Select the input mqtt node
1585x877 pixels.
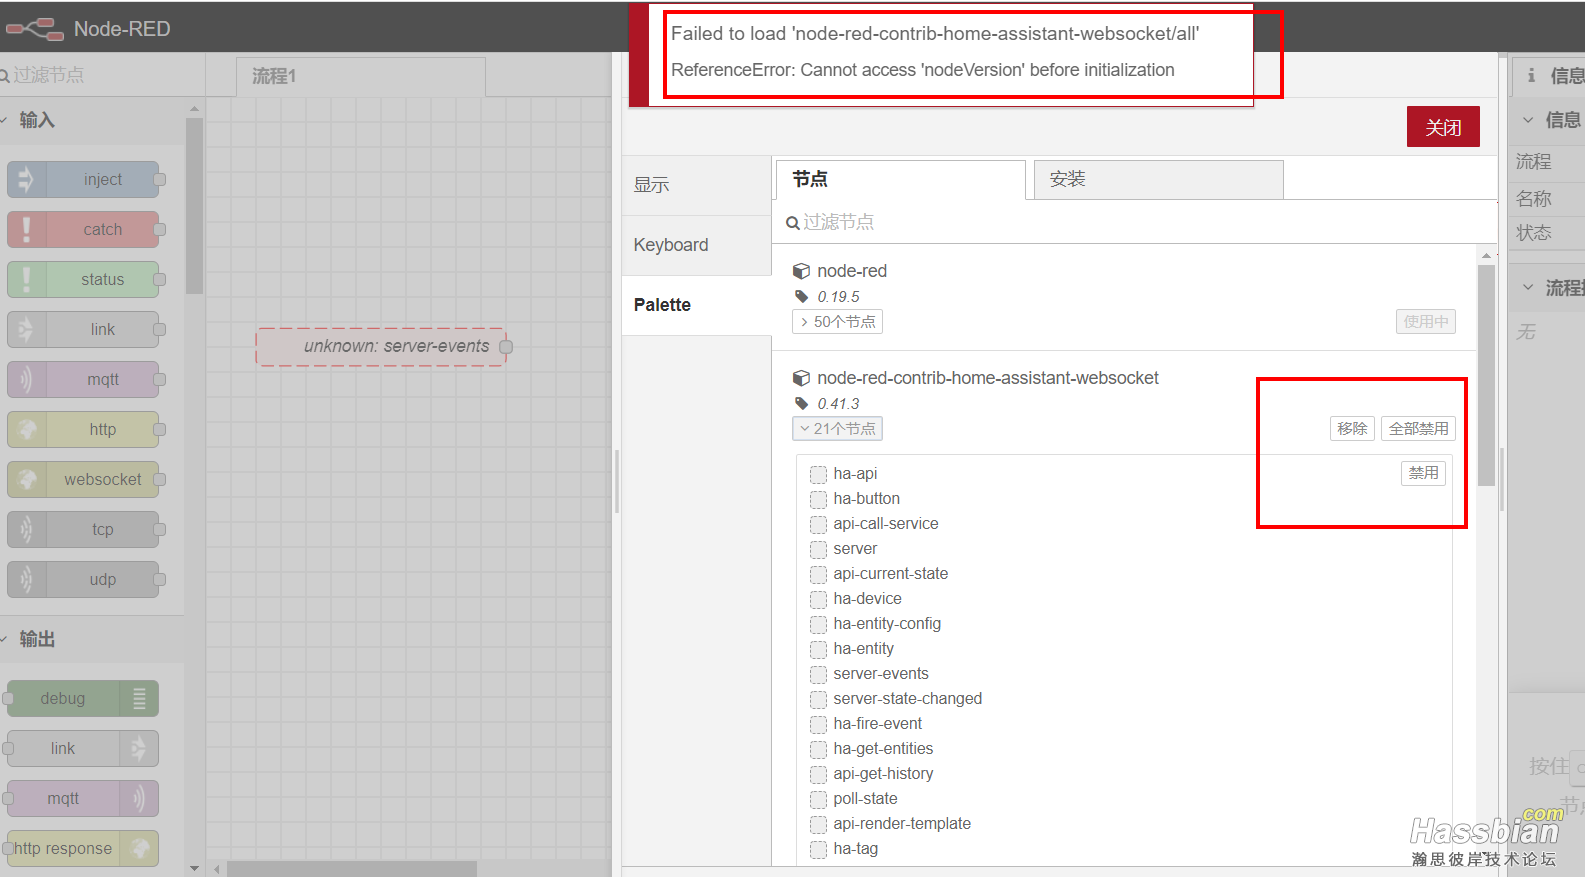83,379
